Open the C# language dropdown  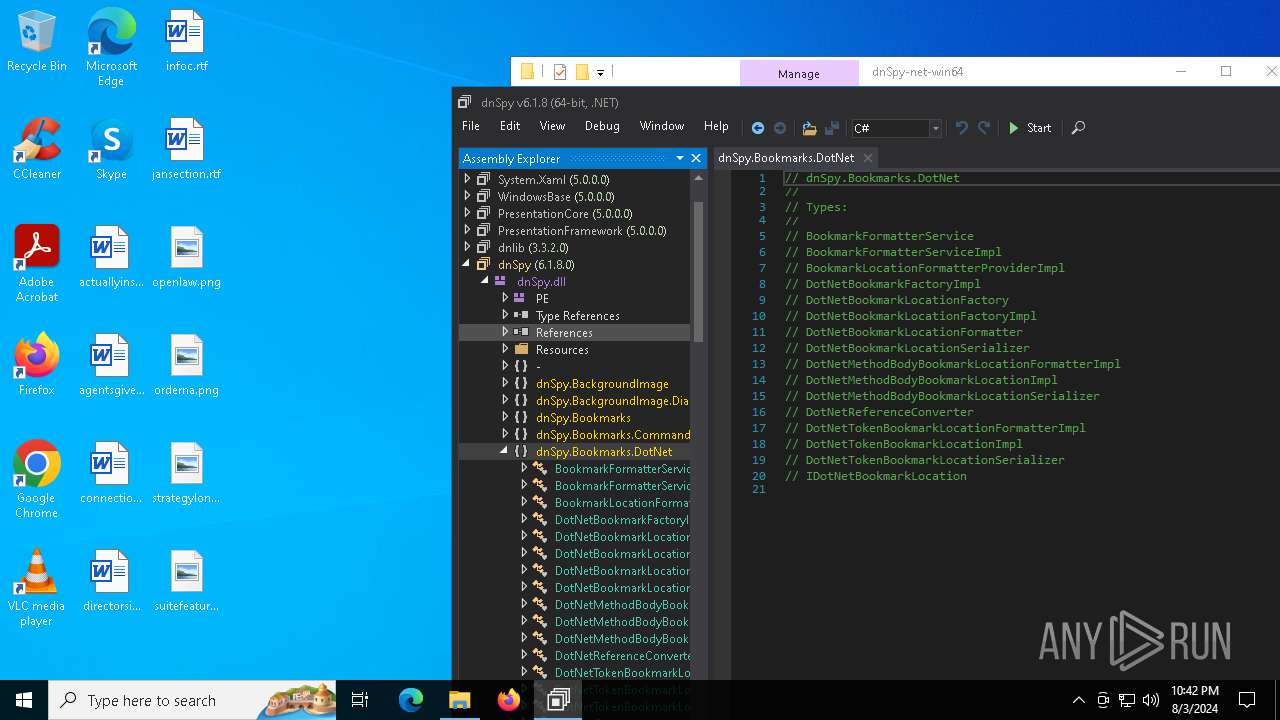coord(936,128)
